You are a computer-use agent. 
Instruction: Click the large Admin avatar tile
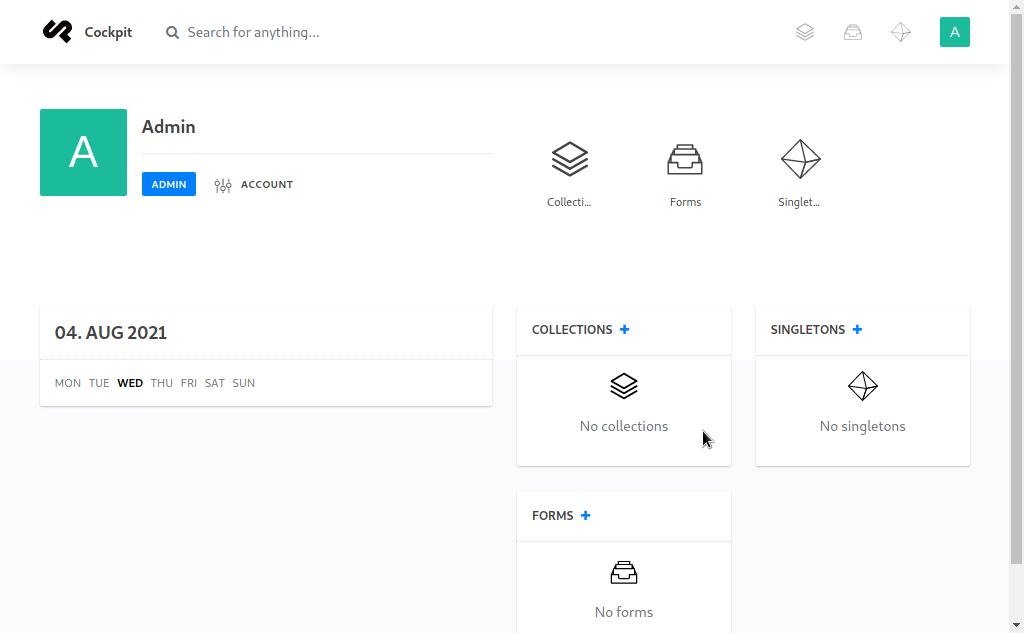[x=84, y=152]
